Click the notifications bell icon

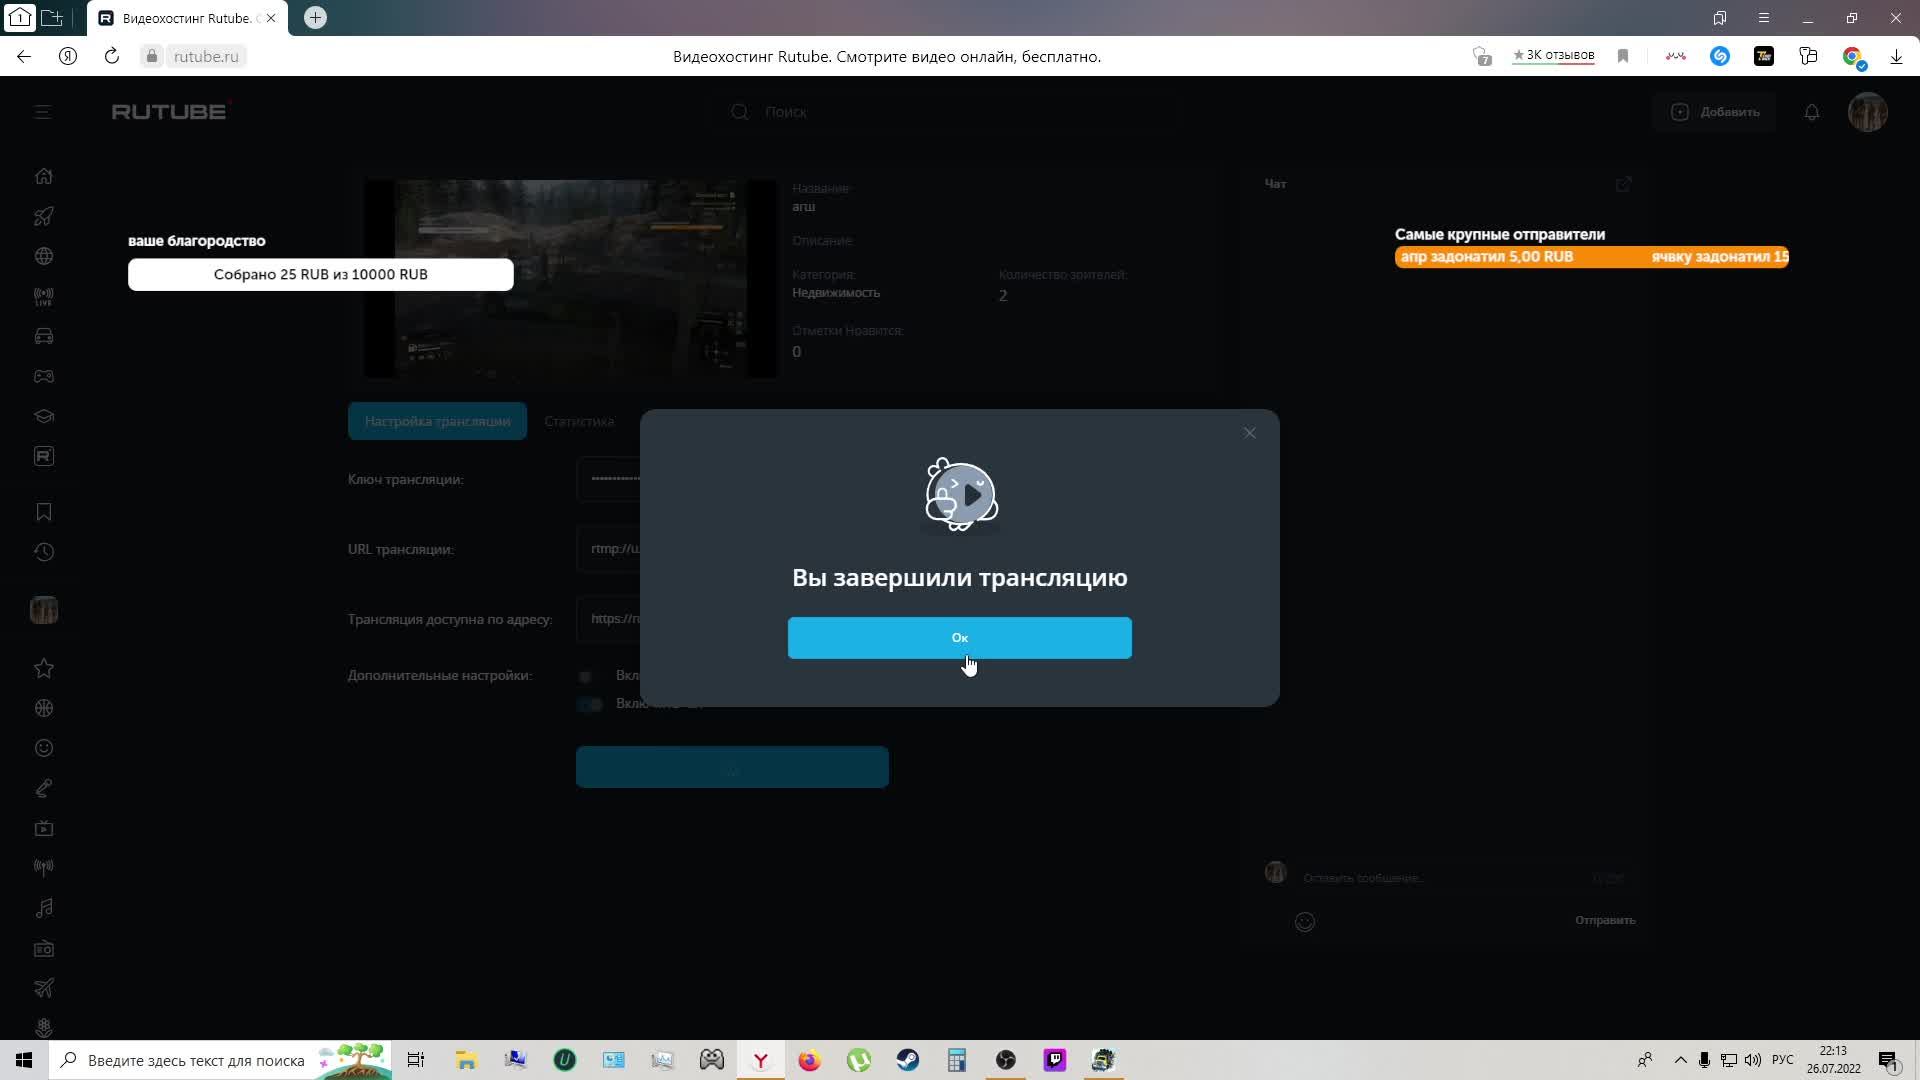pyautogui.click(x=1811, y=112)
